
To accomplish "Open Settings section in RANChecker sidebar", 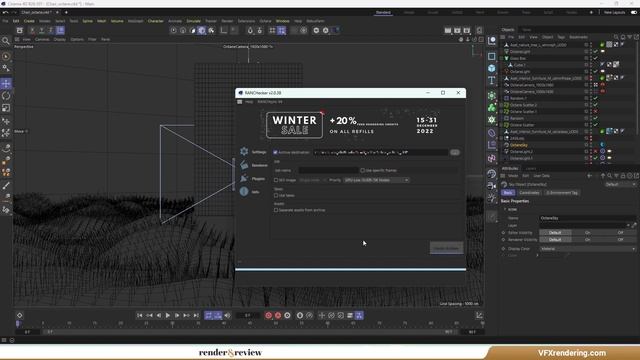I will [x=254, y=152].
